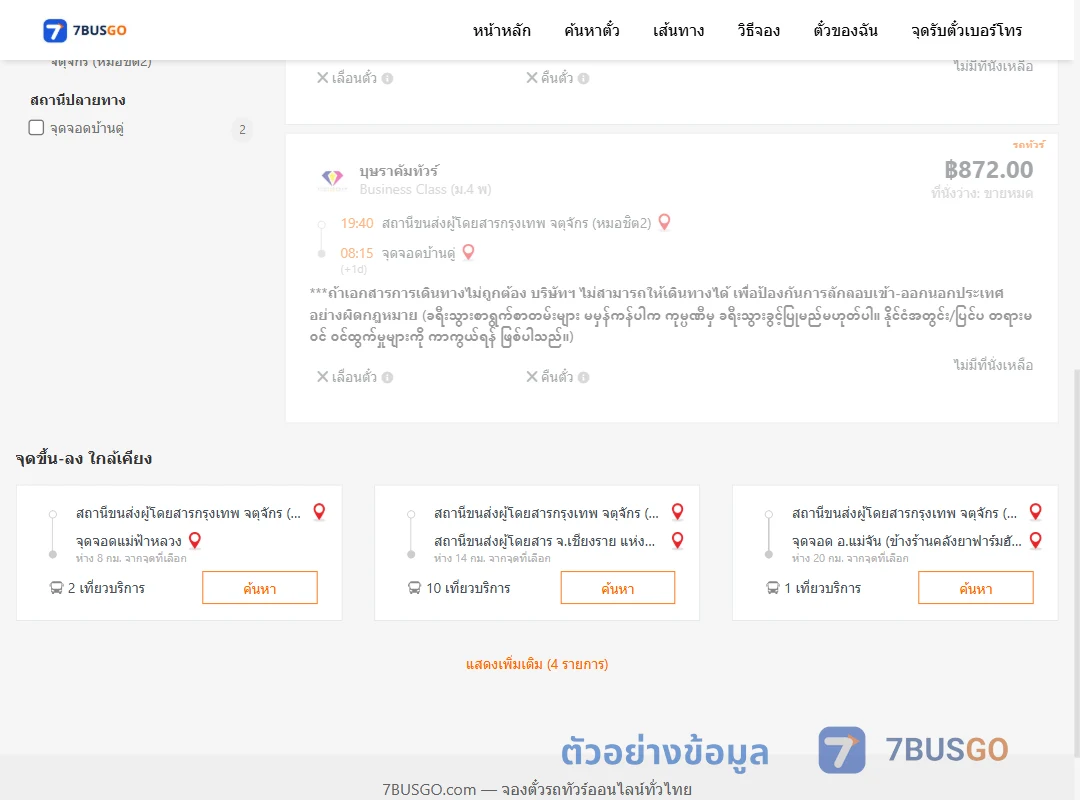Click the ที่นั่งว่าง: ขายหมด text
The height and width of the screenshot is (800, 1080).
coord(982,194)
